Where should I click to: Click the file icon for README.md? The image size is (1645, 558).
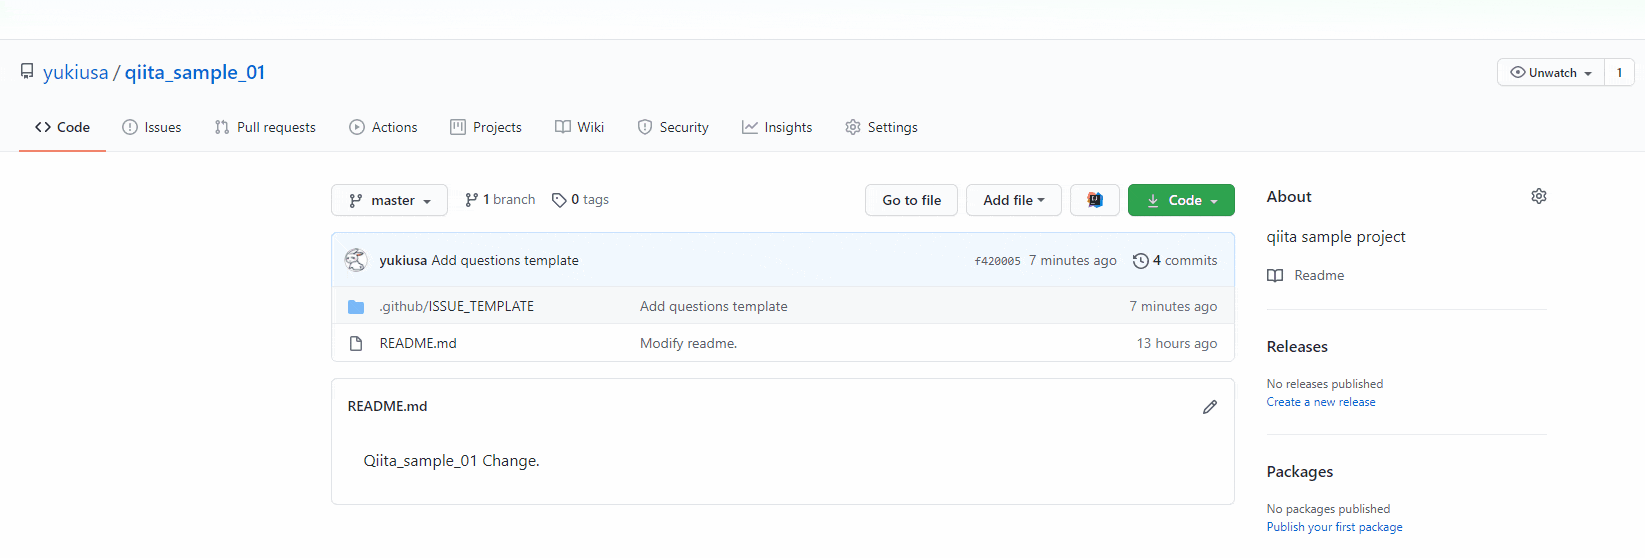[356, 344]
